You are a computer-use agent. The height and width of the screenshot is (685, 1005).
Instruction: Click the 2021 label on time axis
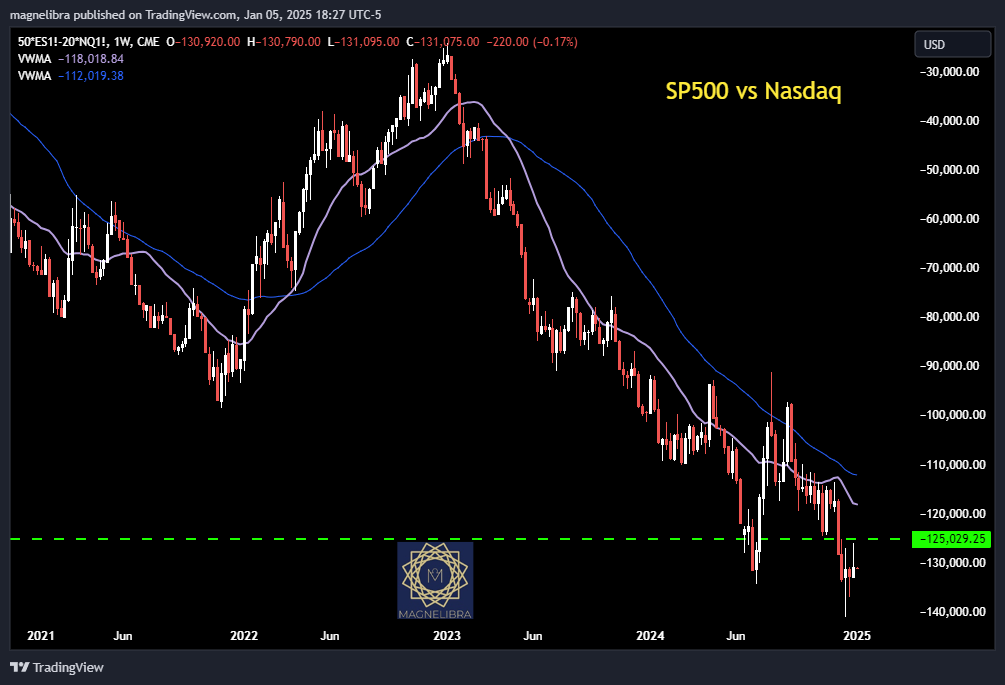[x=40, y=636]
